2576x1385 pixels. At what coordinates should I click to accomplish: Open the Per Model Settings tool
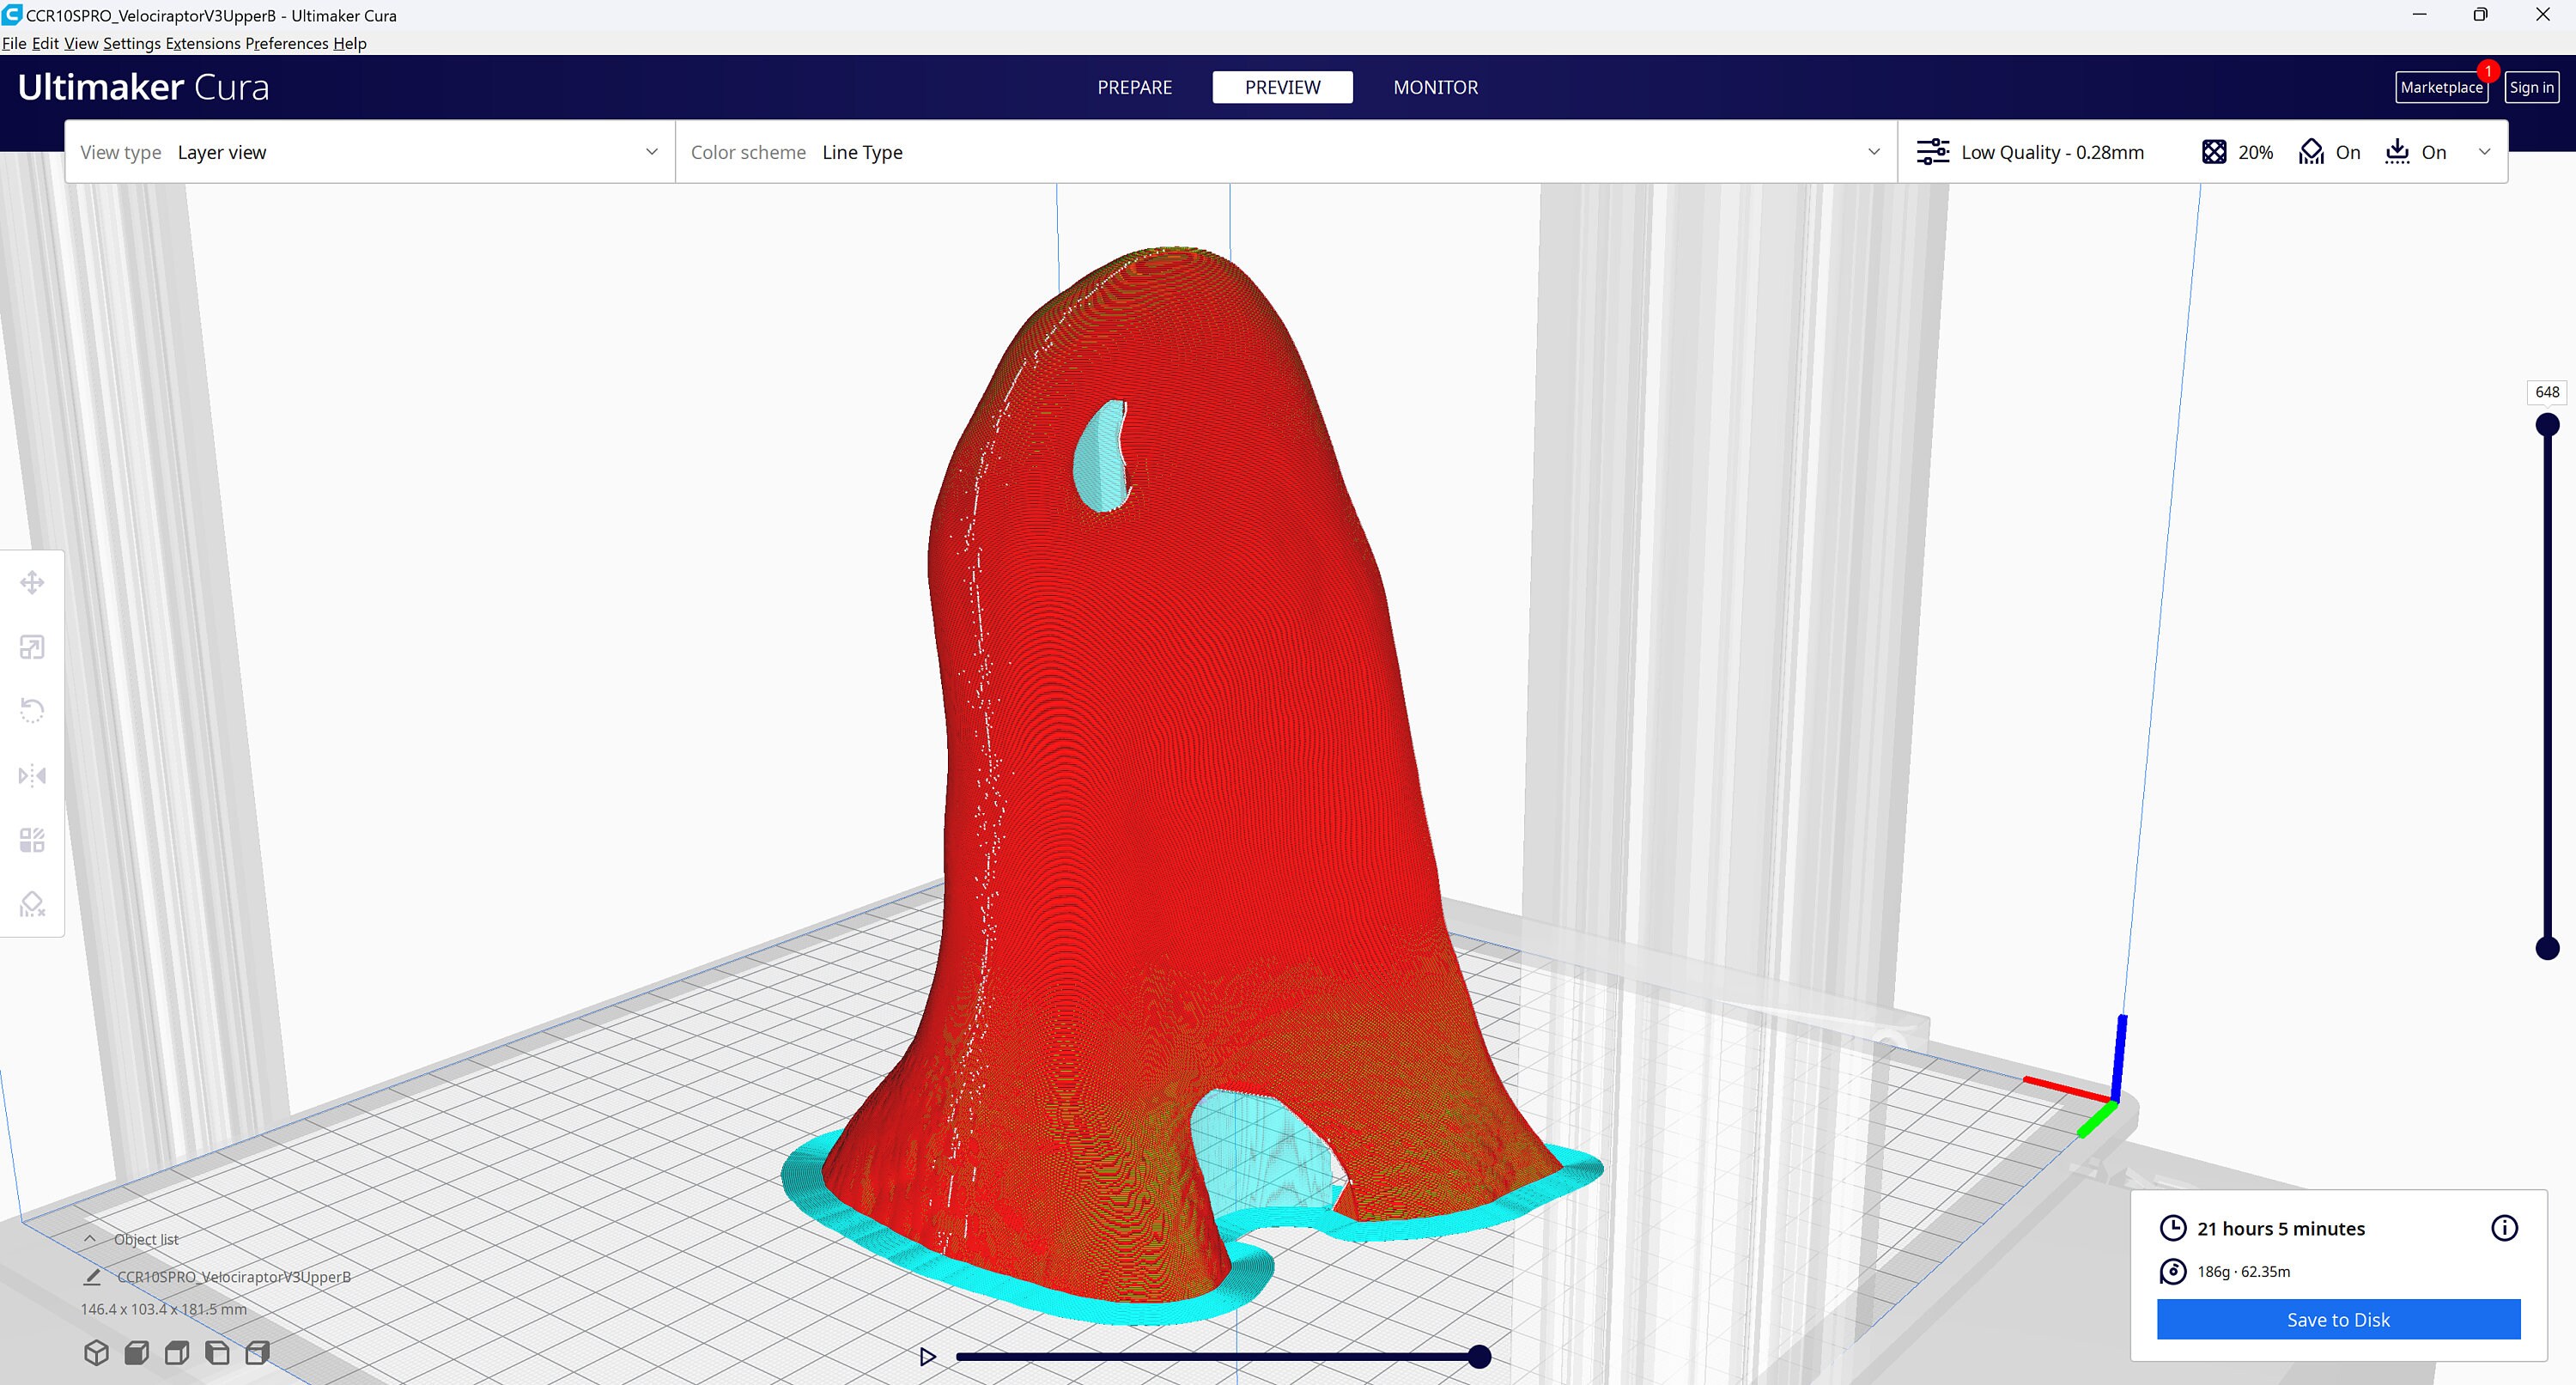coord(32,839)
